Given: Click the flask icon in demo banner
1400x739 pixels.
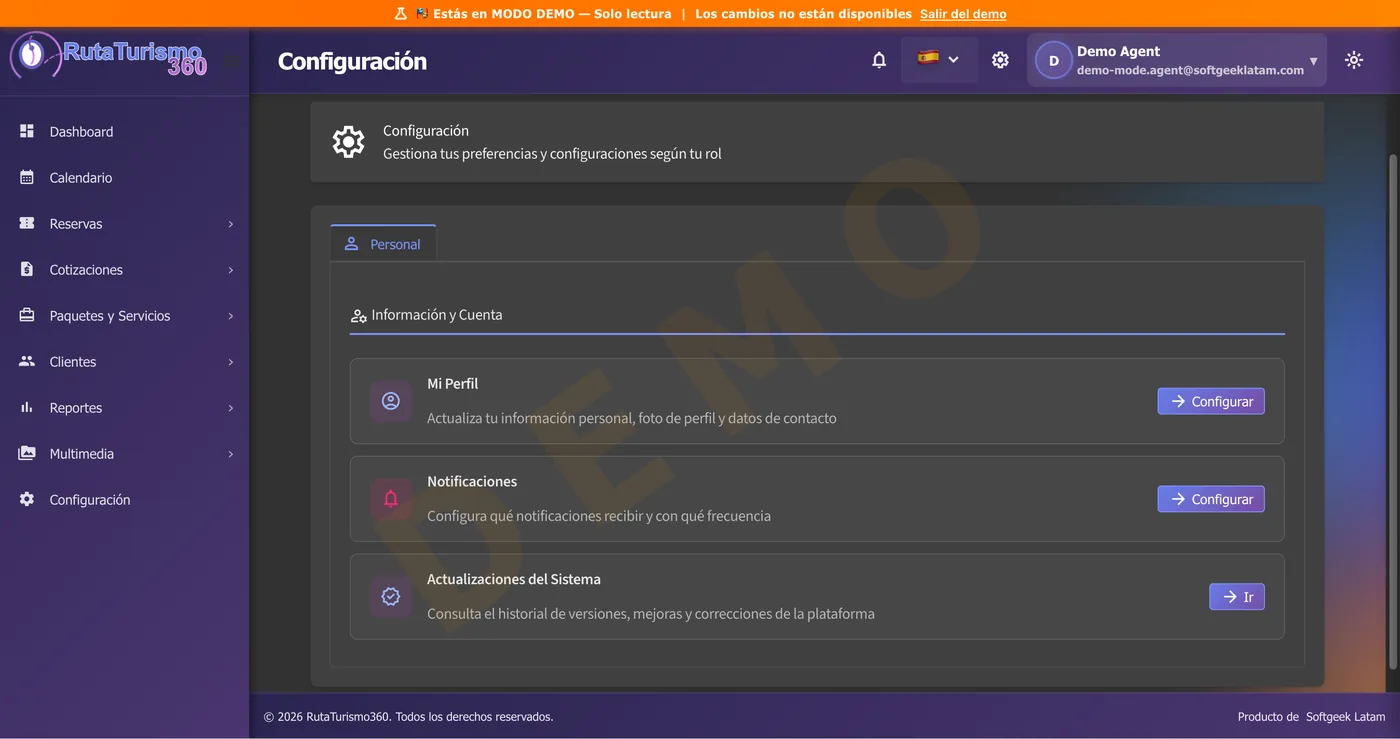Looking at the screenshot, I should (x=401, y=14).
